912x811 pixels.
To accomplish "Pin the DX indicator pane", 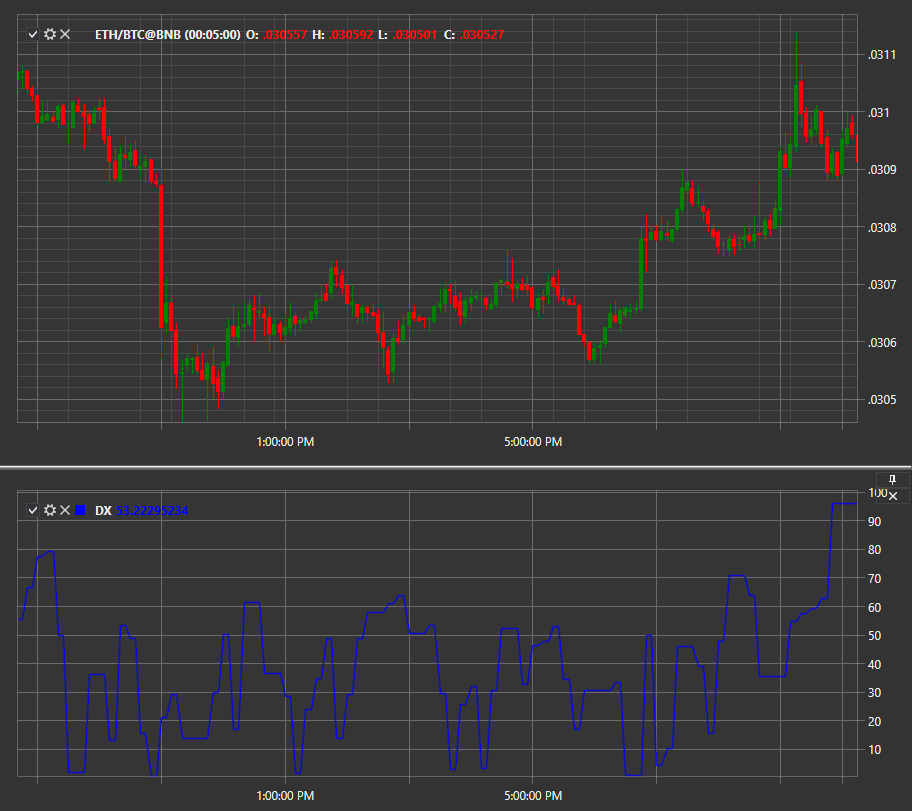I will tap(893, 480).
